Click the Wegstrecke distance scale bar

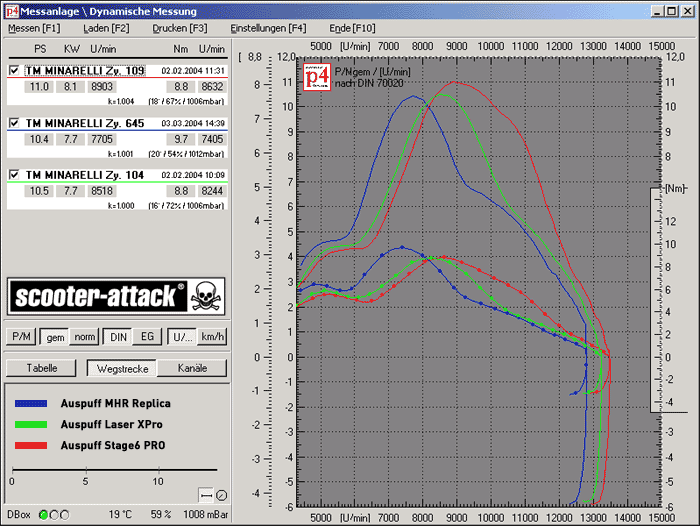pyautogui.click(x=115, y=470)
